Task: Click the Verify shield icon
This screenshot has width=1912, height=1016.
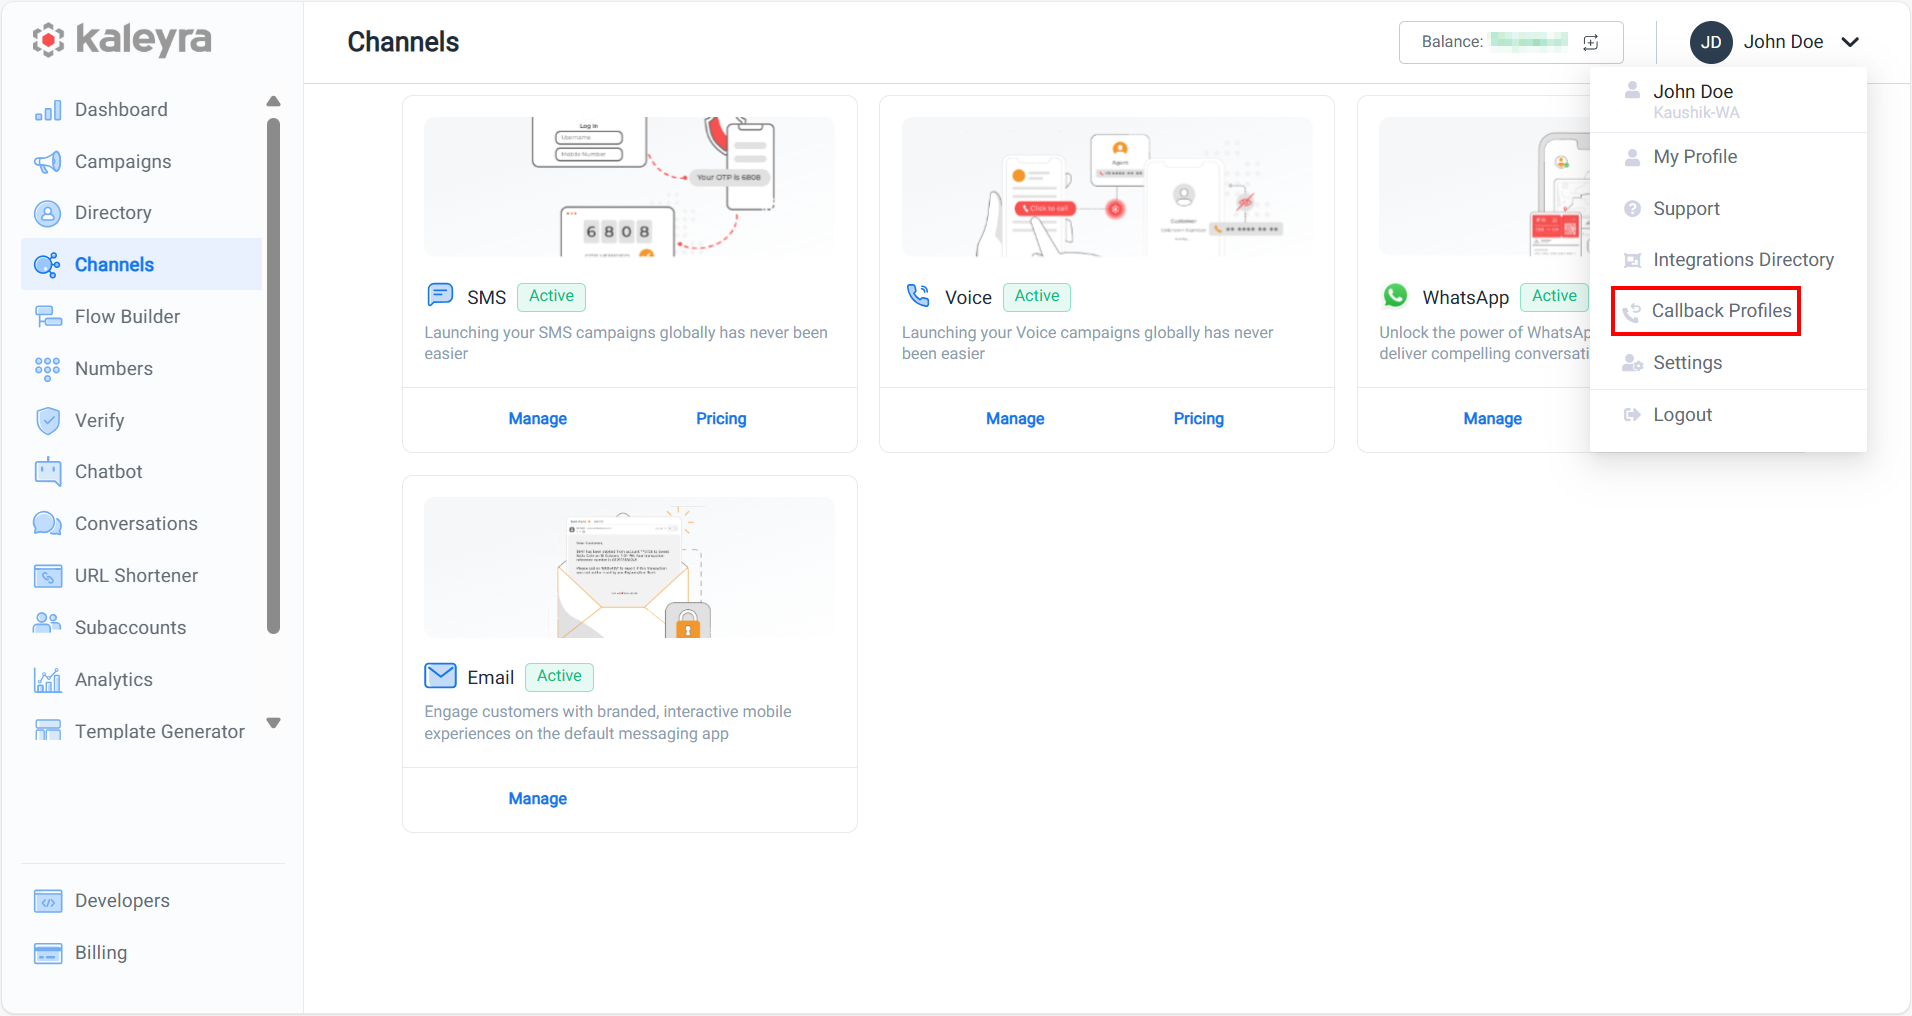Action: (x=48, y=421)
